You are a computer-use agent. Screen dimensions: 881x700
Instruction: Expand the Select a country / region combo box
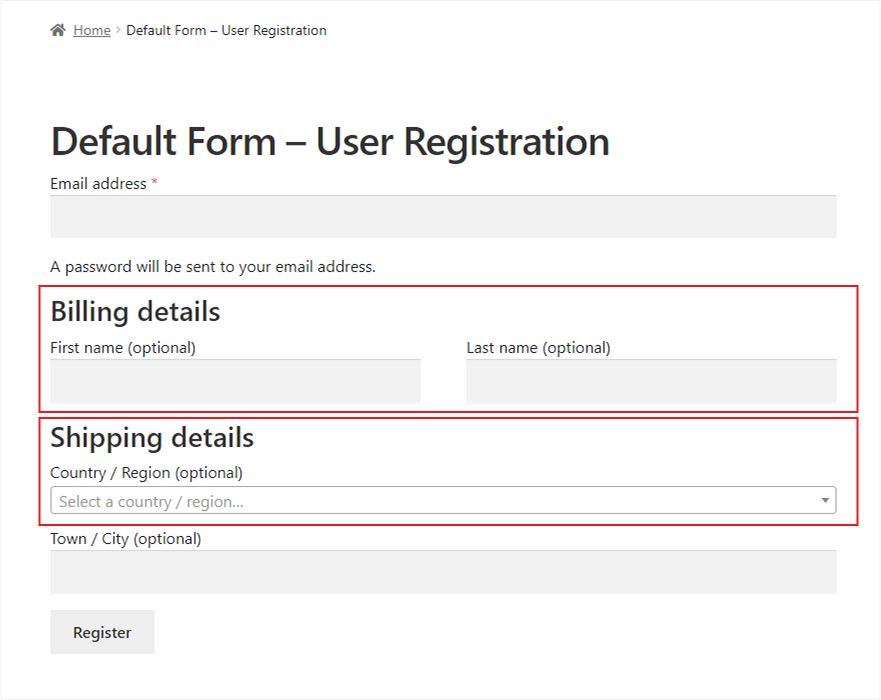click(442, 500)
